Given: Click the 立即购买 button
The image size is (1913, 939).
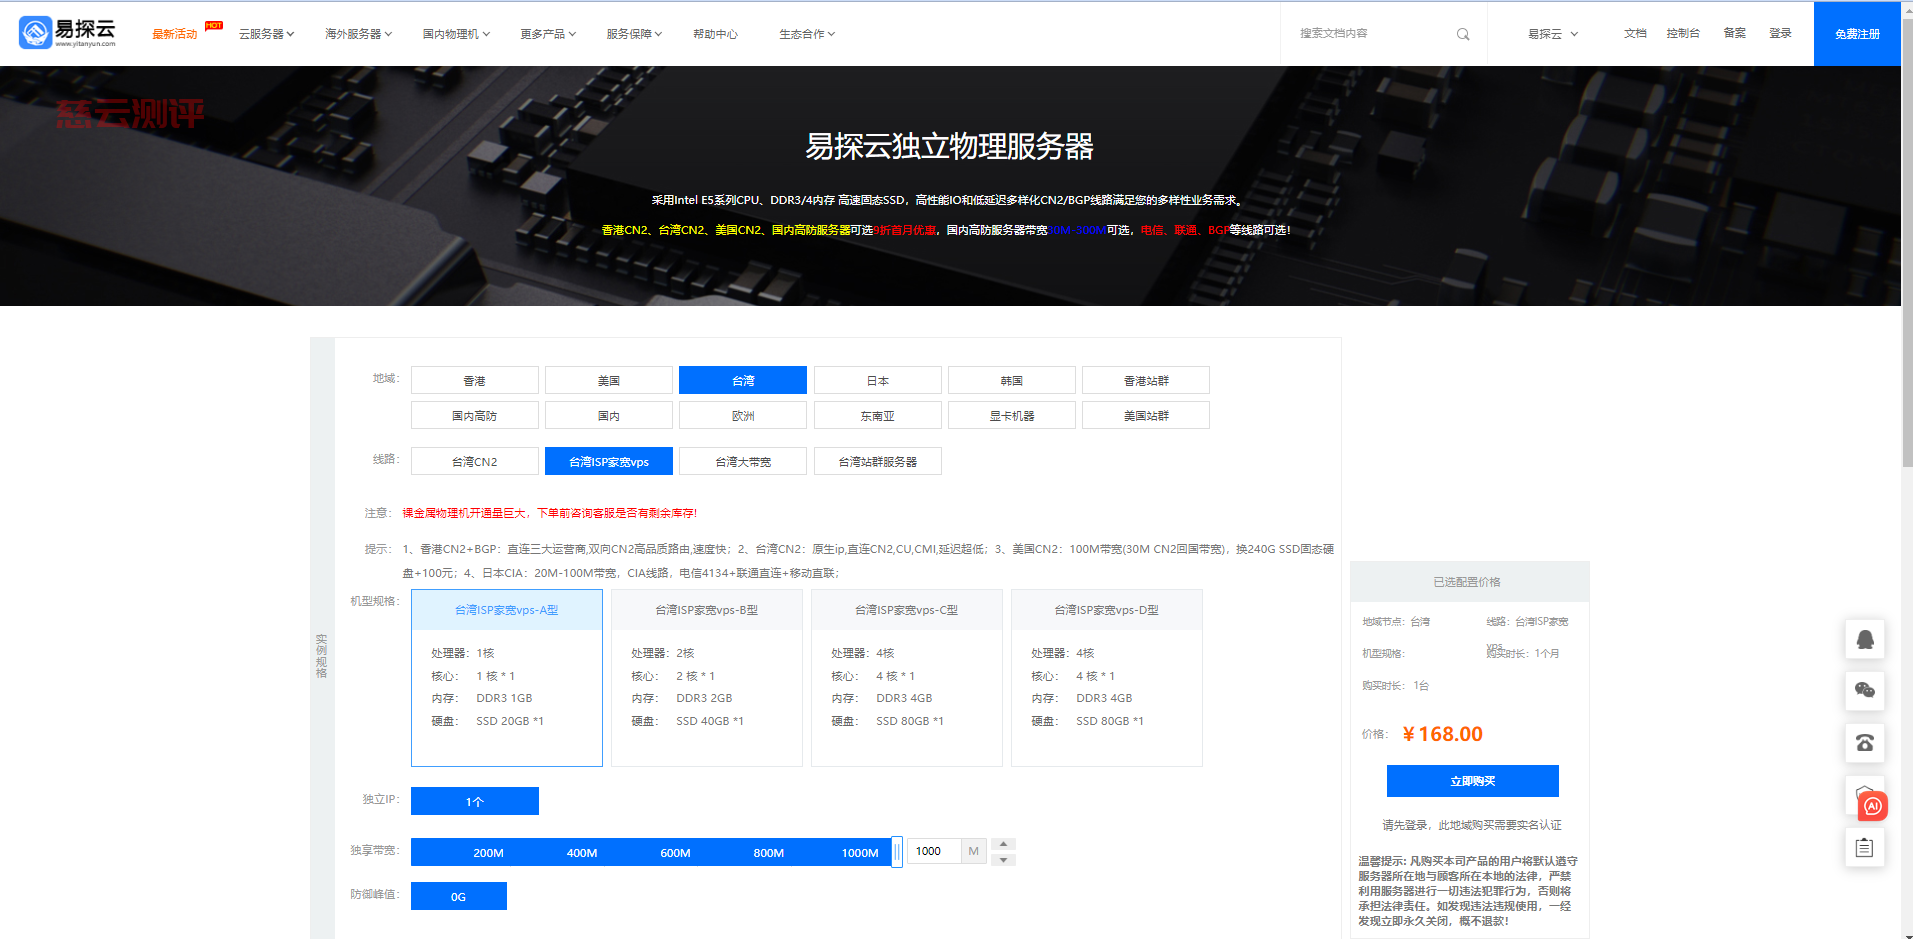Looking at the screenshot, I should click(x=1472, y=781).
